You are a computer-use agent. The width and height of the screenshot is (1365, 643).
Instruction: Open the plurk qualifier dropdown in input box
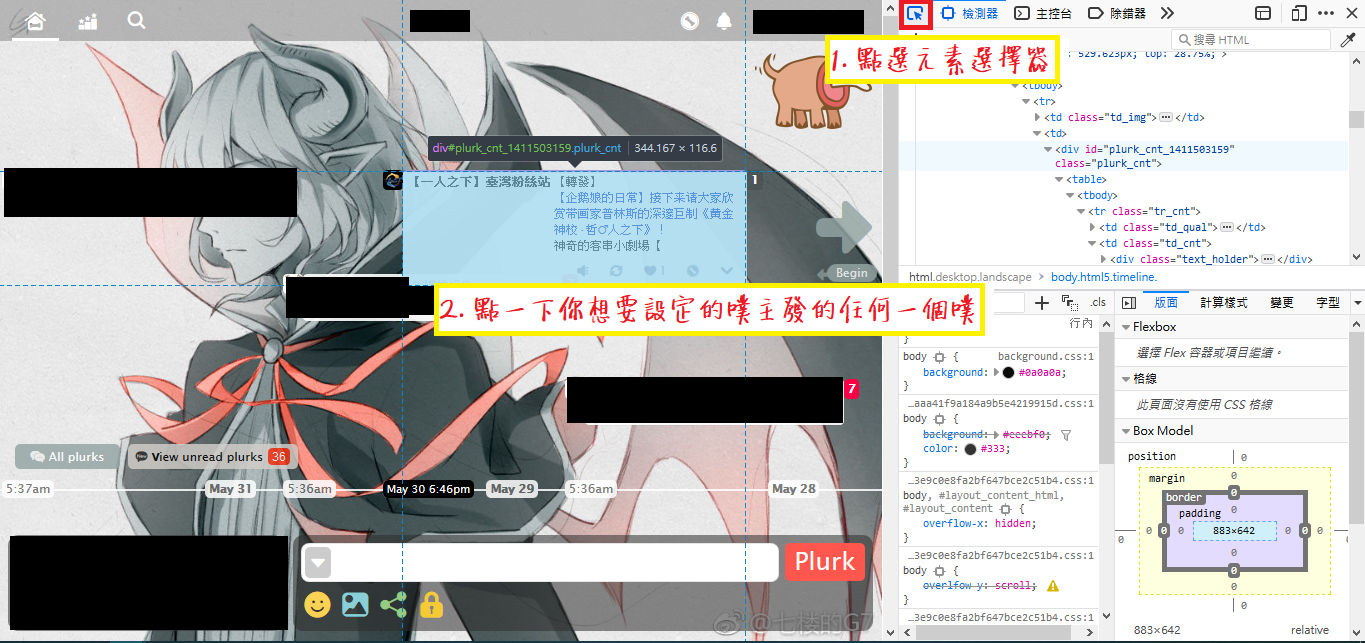(318, 562)
